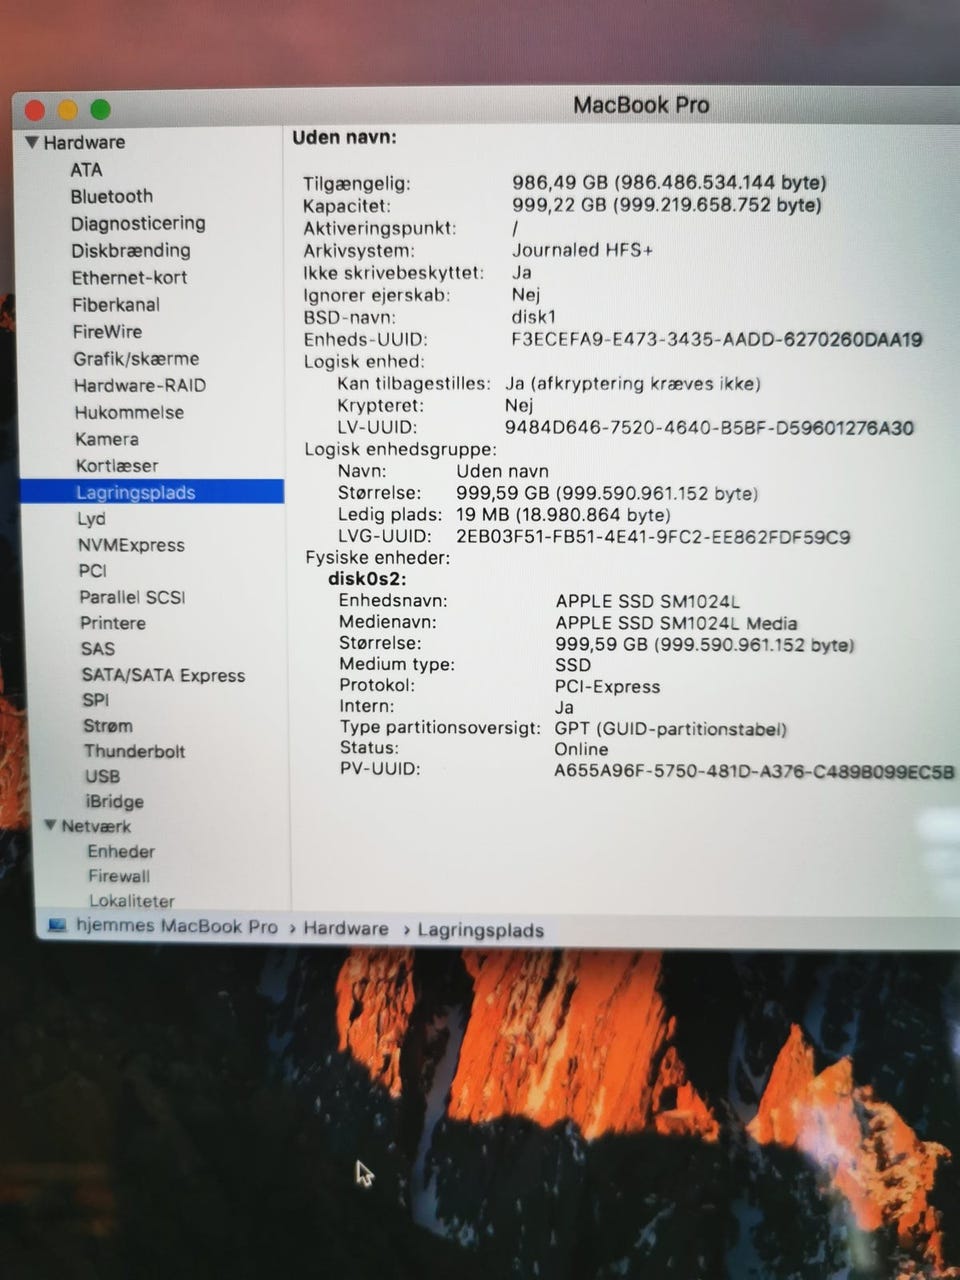
Task: Click the BSD-navn value disk1
Action: coord(534,317)
